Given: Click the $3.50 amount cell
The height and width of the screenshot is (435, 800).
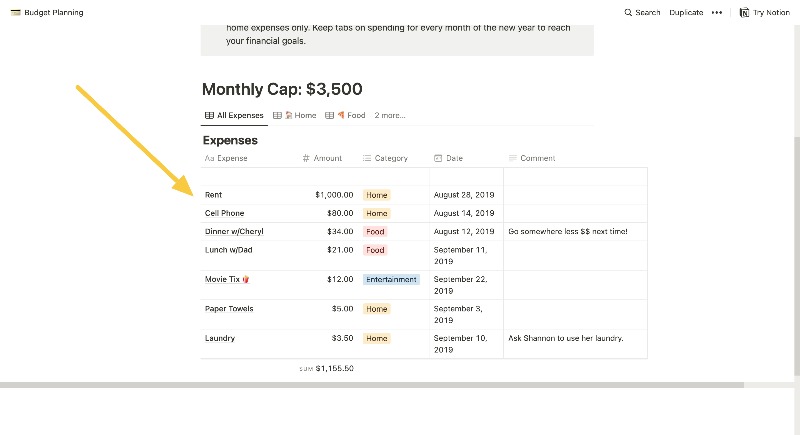Looking at the screenshot, I should pyautogui.click(x=342, y=338).
